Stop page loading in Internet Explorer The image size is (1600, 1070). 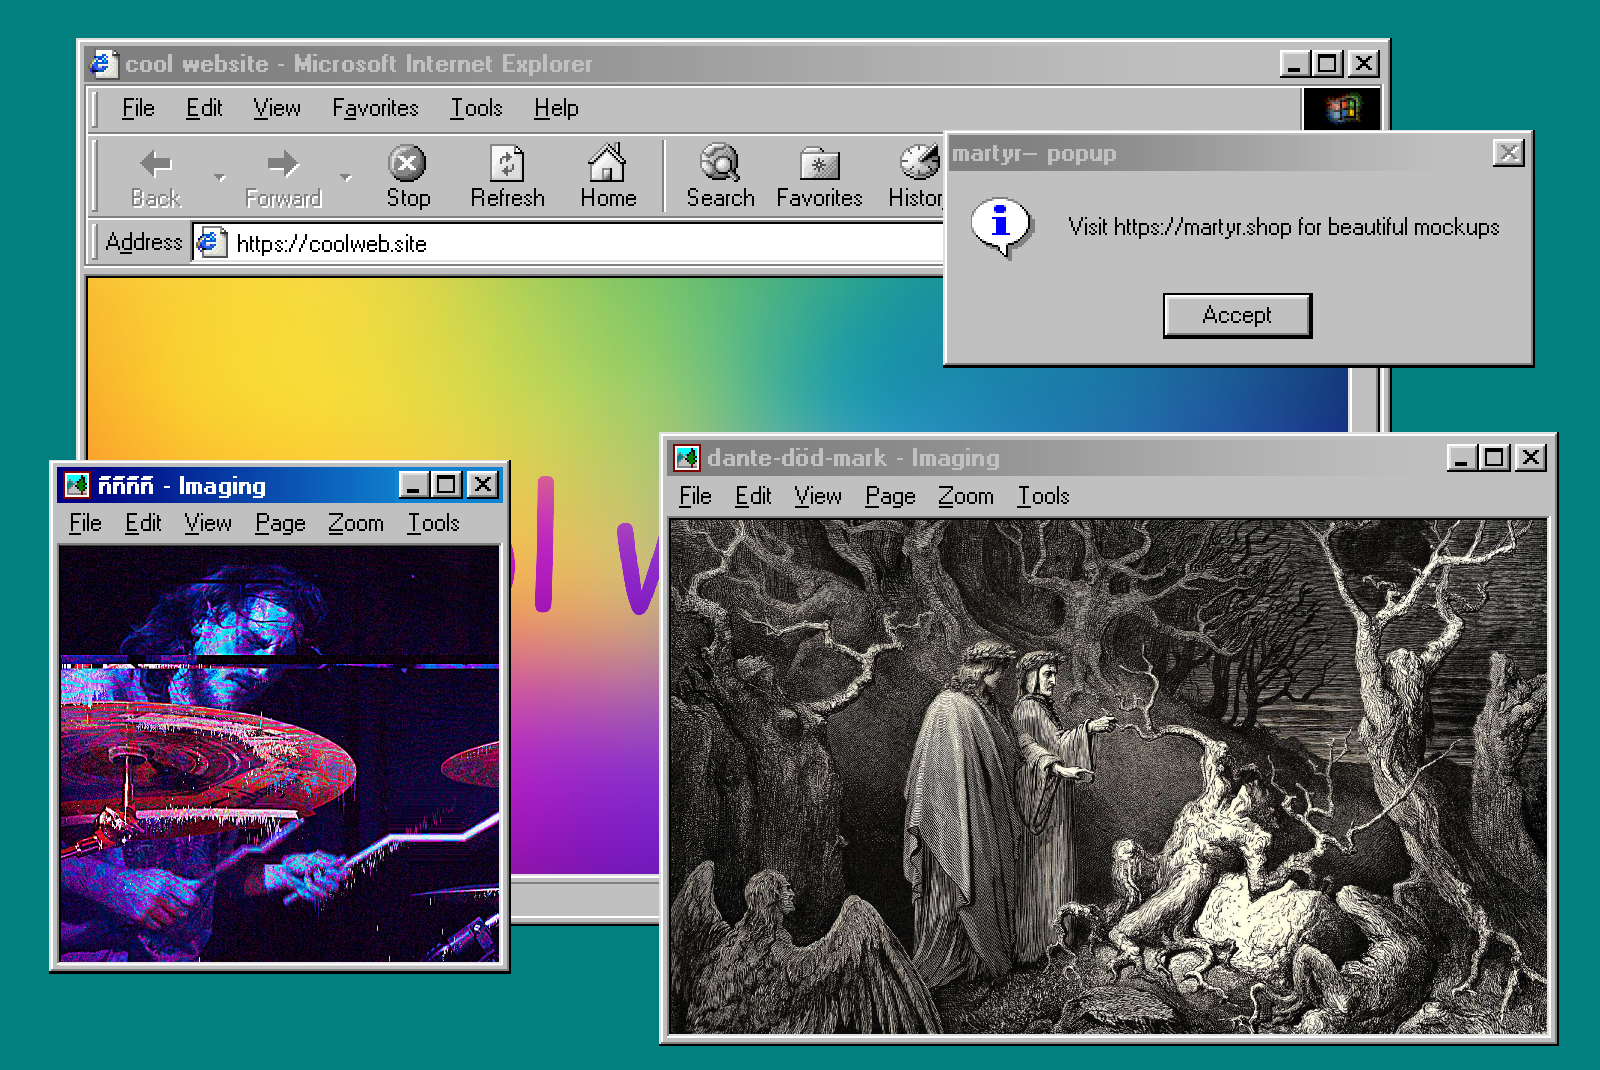[408, 177]
